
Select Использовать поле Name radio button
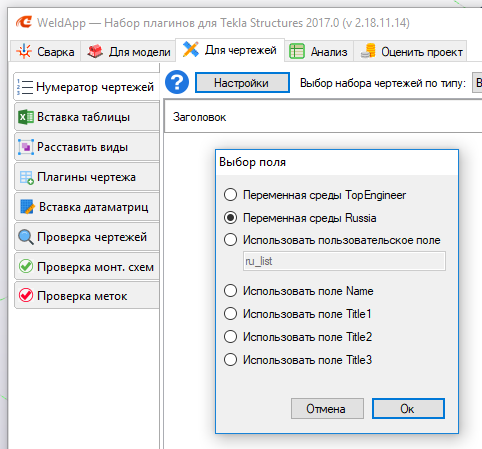pyautogui.click(x=230, y=291)
